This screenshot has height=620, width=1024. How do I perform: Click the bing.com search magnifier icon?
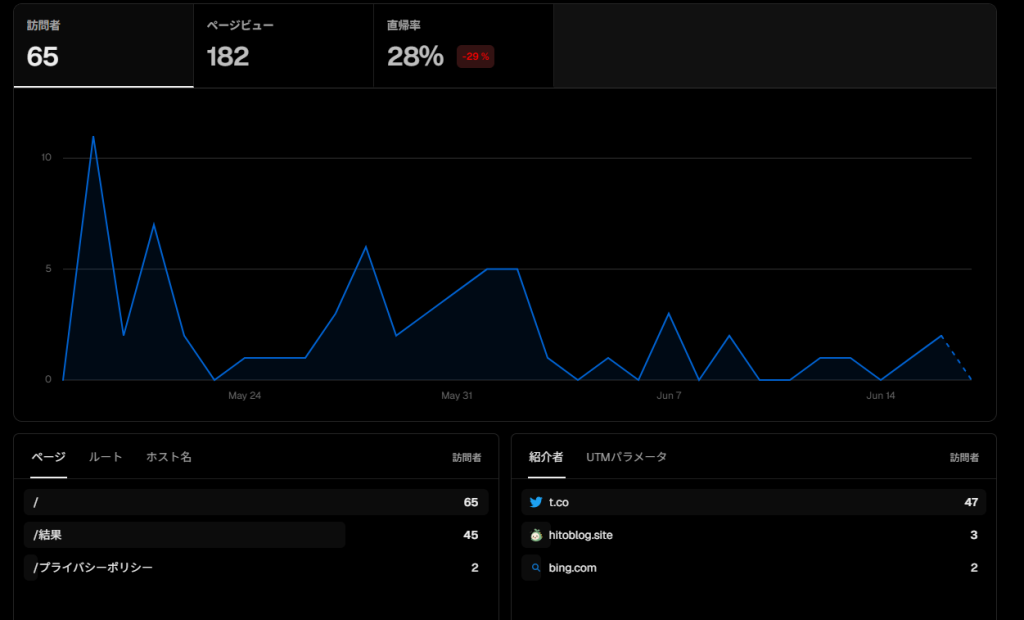click(536, 568)
